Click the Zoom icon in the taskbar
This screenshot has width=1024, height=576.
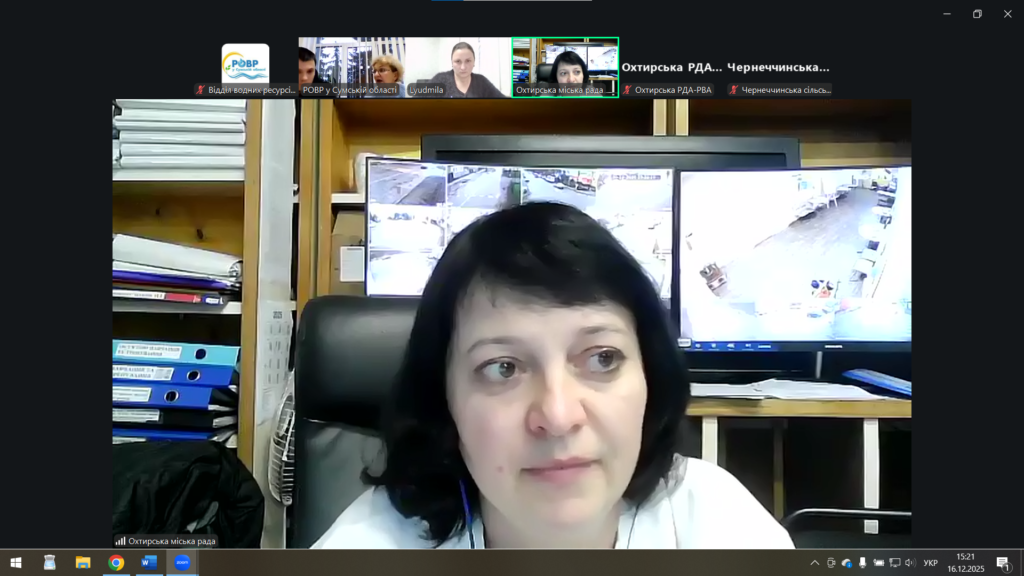[182, 563]
